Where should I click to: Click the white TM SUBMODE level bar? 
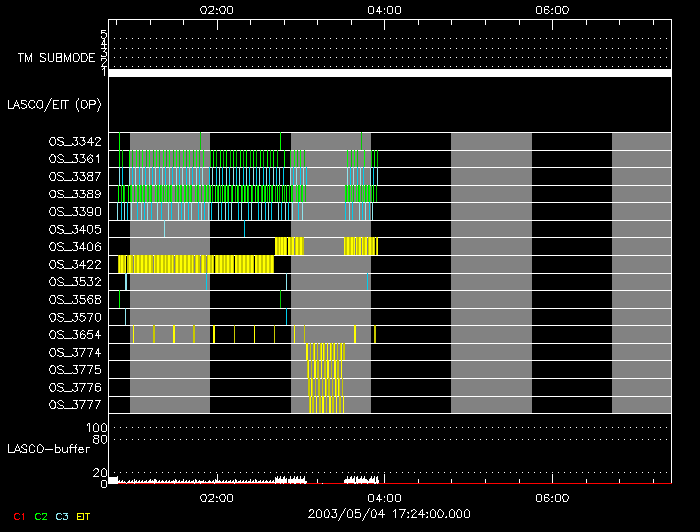[388, 73]
